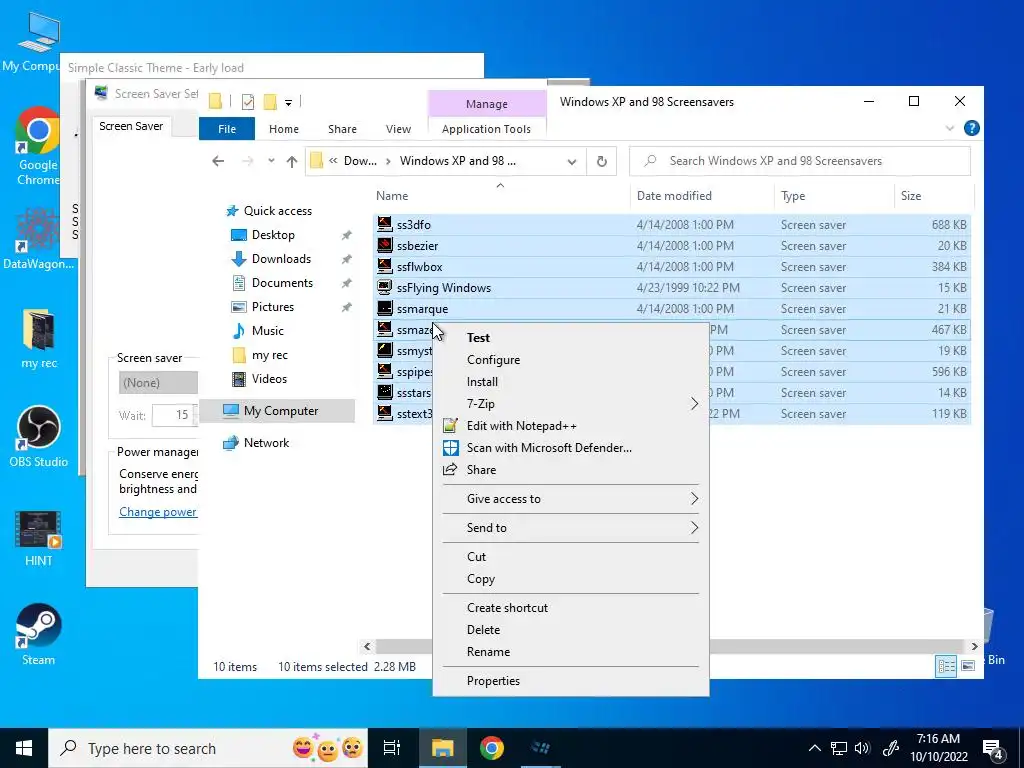
Task: Open Google Chrome desktop shortcut
Action: [x=38, y=146]
